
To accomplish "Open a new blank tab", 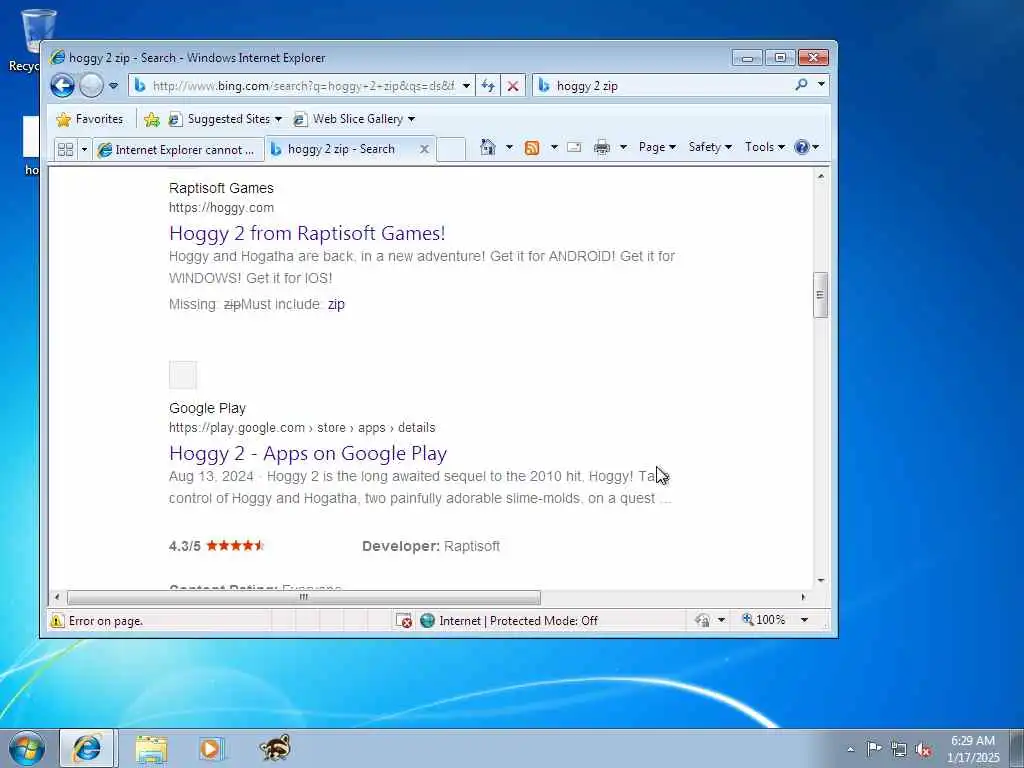I will [x=451, y=150].
